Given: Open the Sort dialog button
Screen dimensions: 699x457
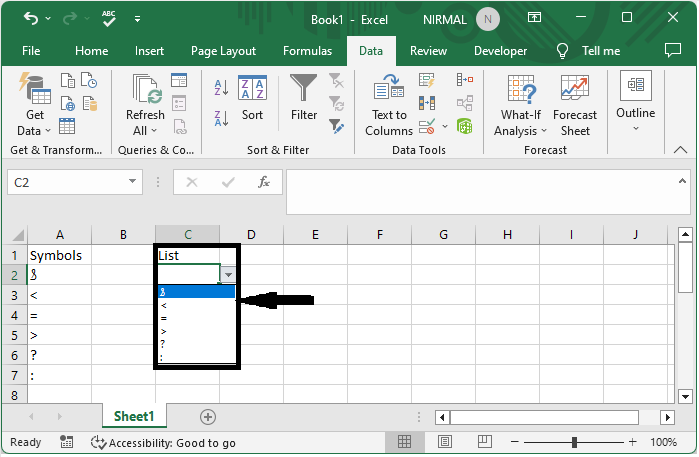Looking at the screenshot, I should [252, 98].
